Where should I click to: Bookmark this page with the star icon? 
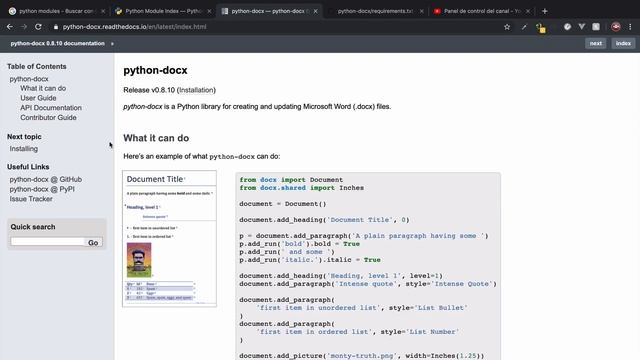point(507,27)
